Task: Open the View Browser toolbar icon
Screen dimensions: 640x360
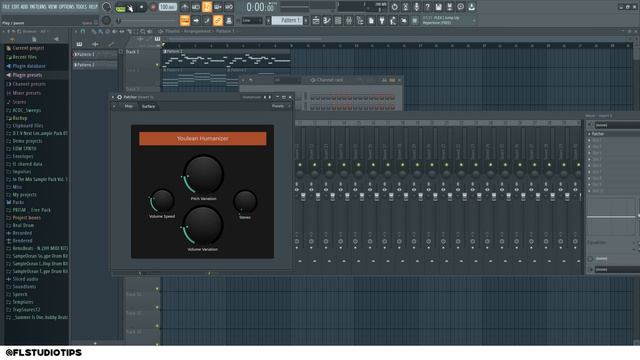Action: click(360, 20)
